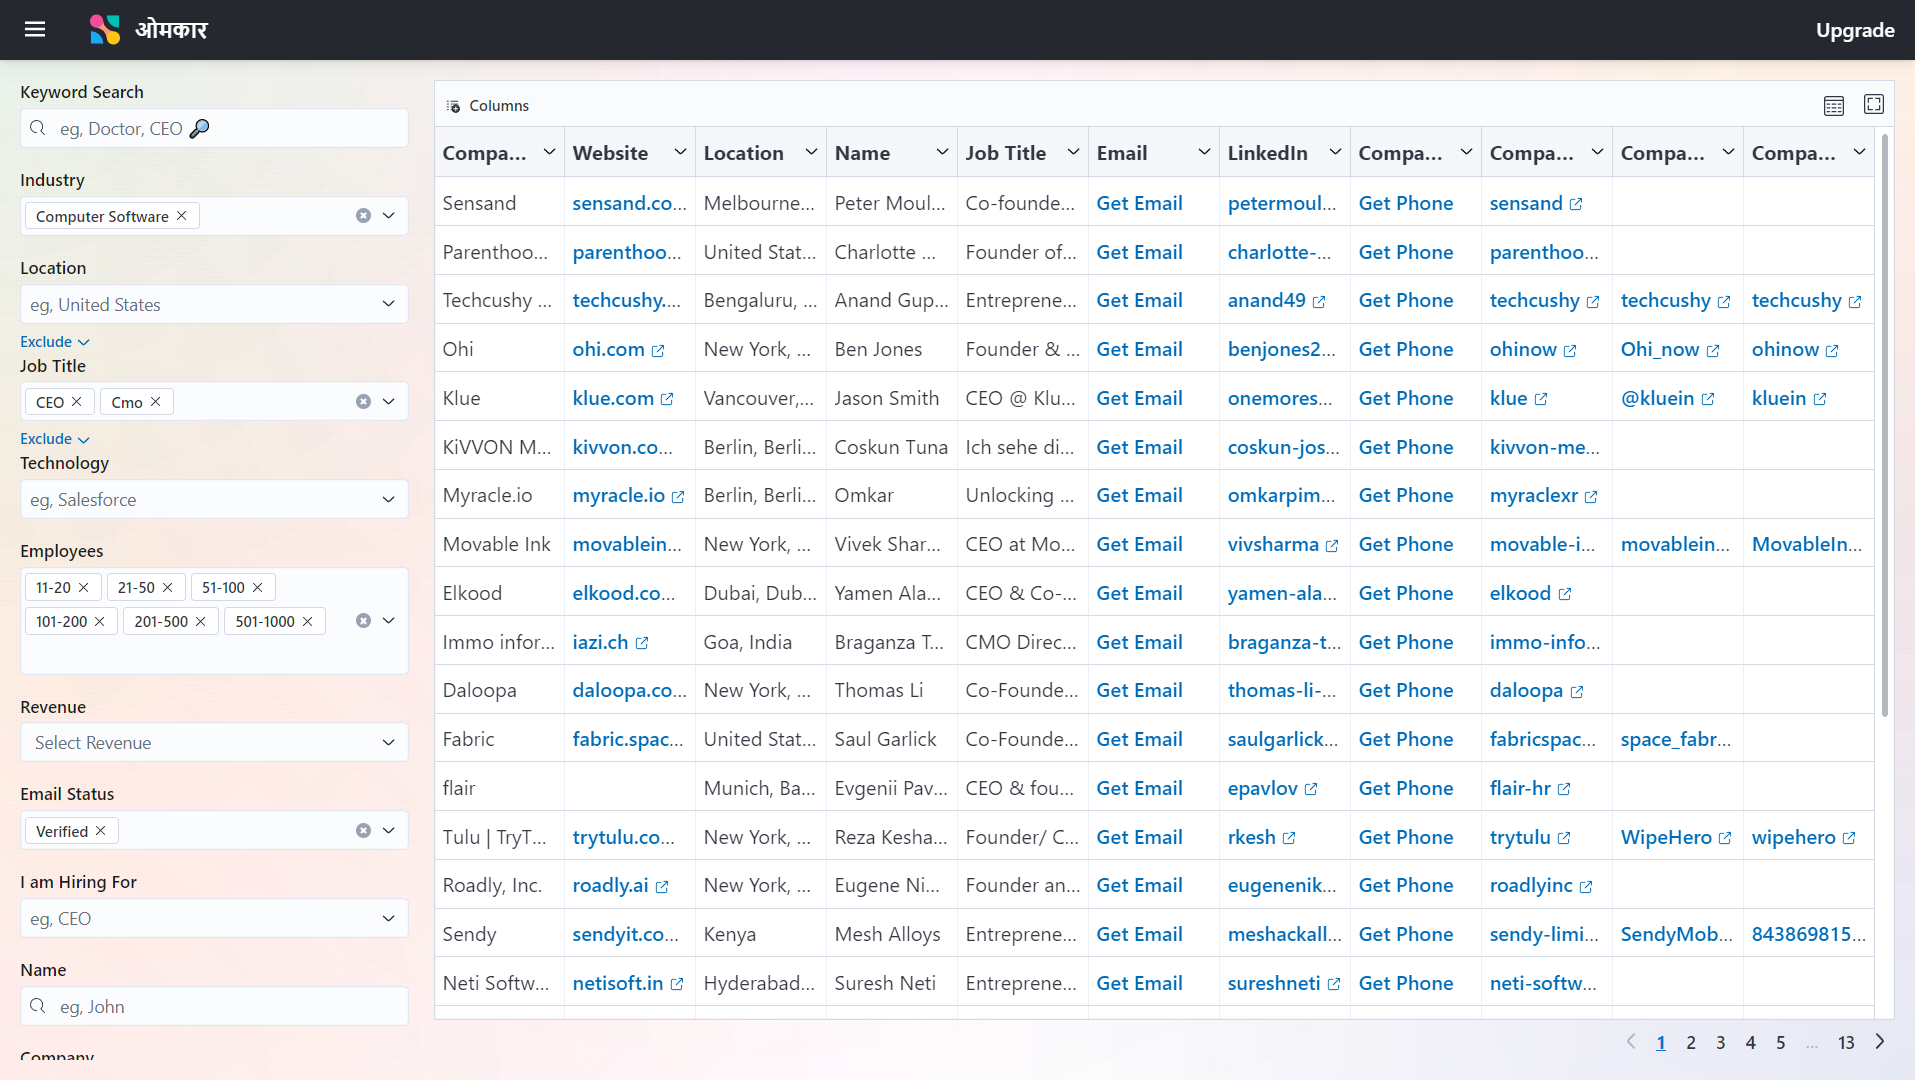Open the Name column menu chevron
Screen dimensions: 1920x1080
[x=942, y=152]
